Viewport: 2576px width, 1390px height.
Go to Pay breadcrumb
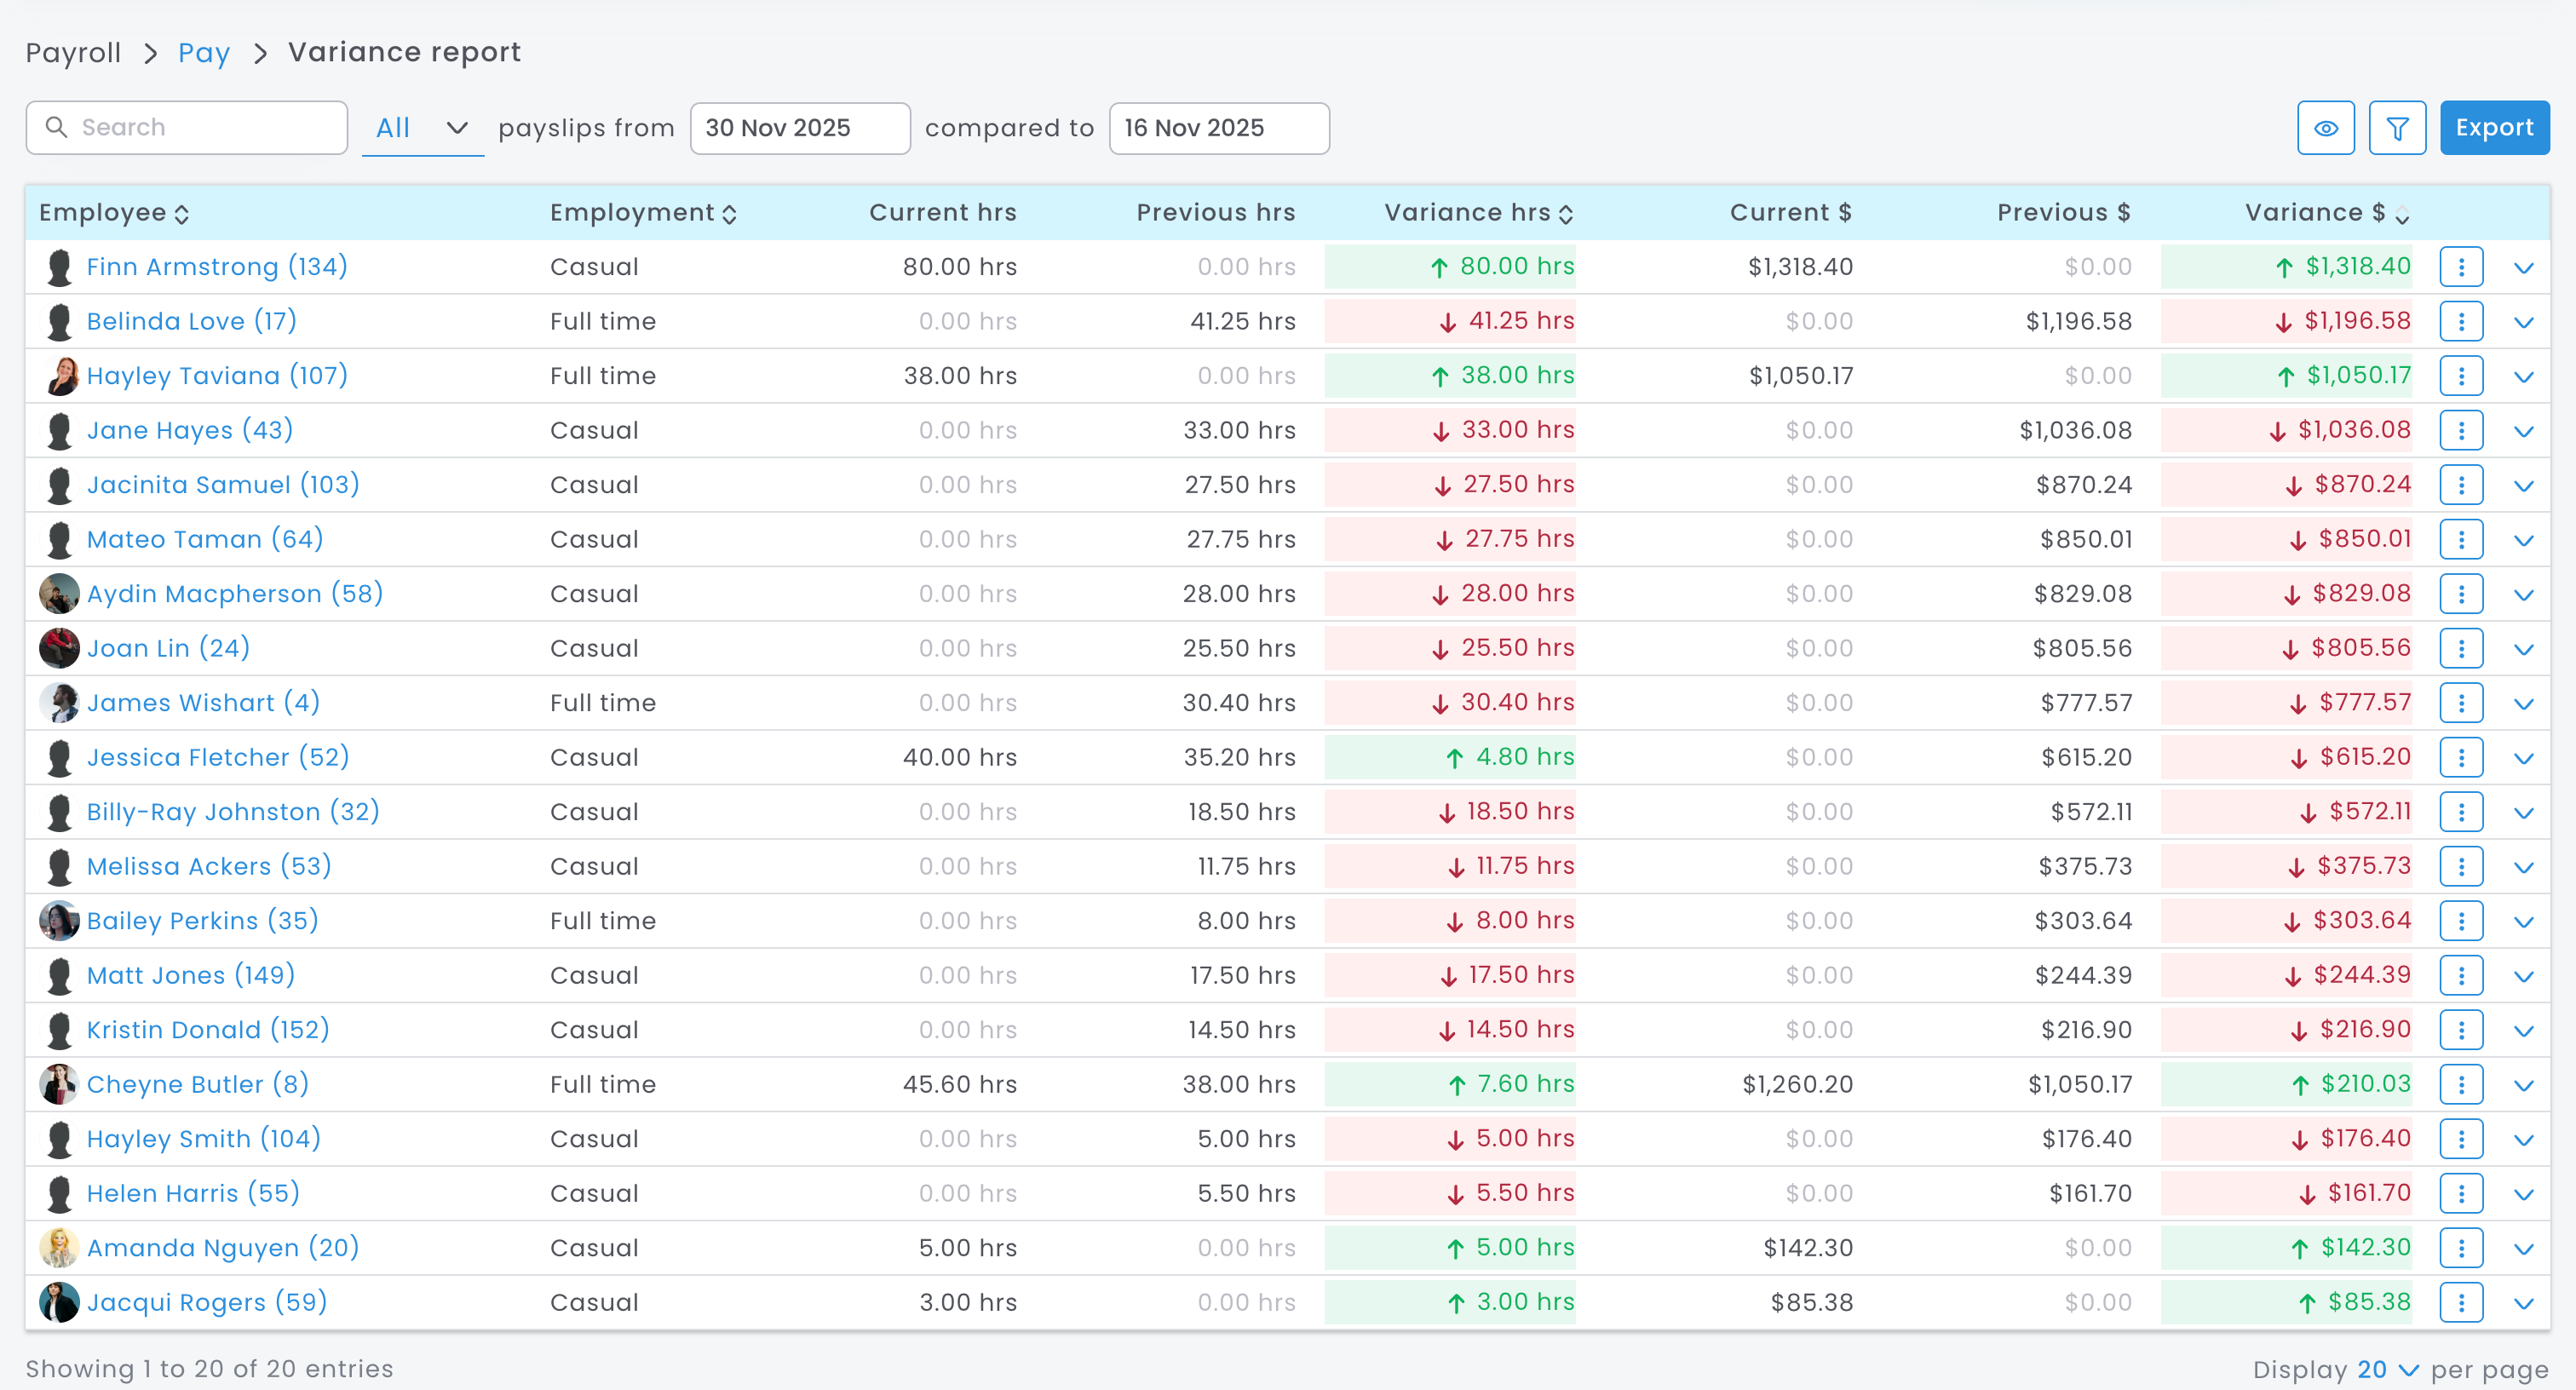point(204,52)
